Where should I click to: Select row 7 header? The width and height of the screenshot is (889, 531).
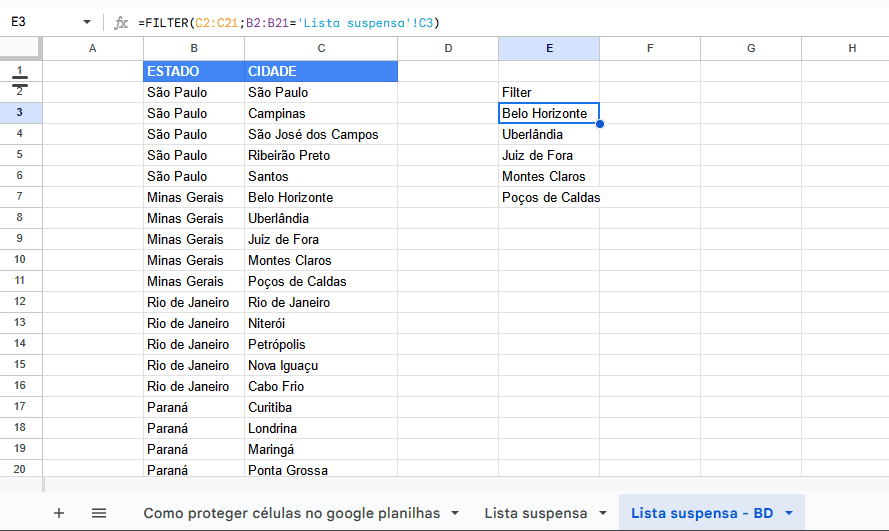[x=20, y=197]
